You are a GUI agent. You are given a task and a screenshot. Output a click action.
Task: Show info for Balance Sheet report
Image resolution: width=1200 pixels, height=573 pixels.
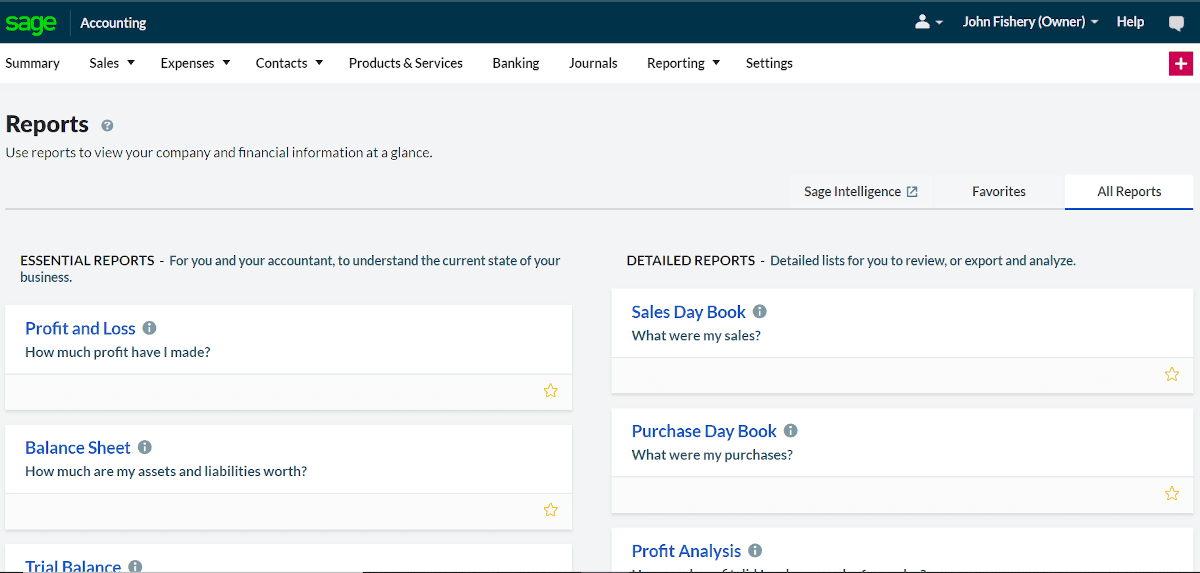click(145, 447)
